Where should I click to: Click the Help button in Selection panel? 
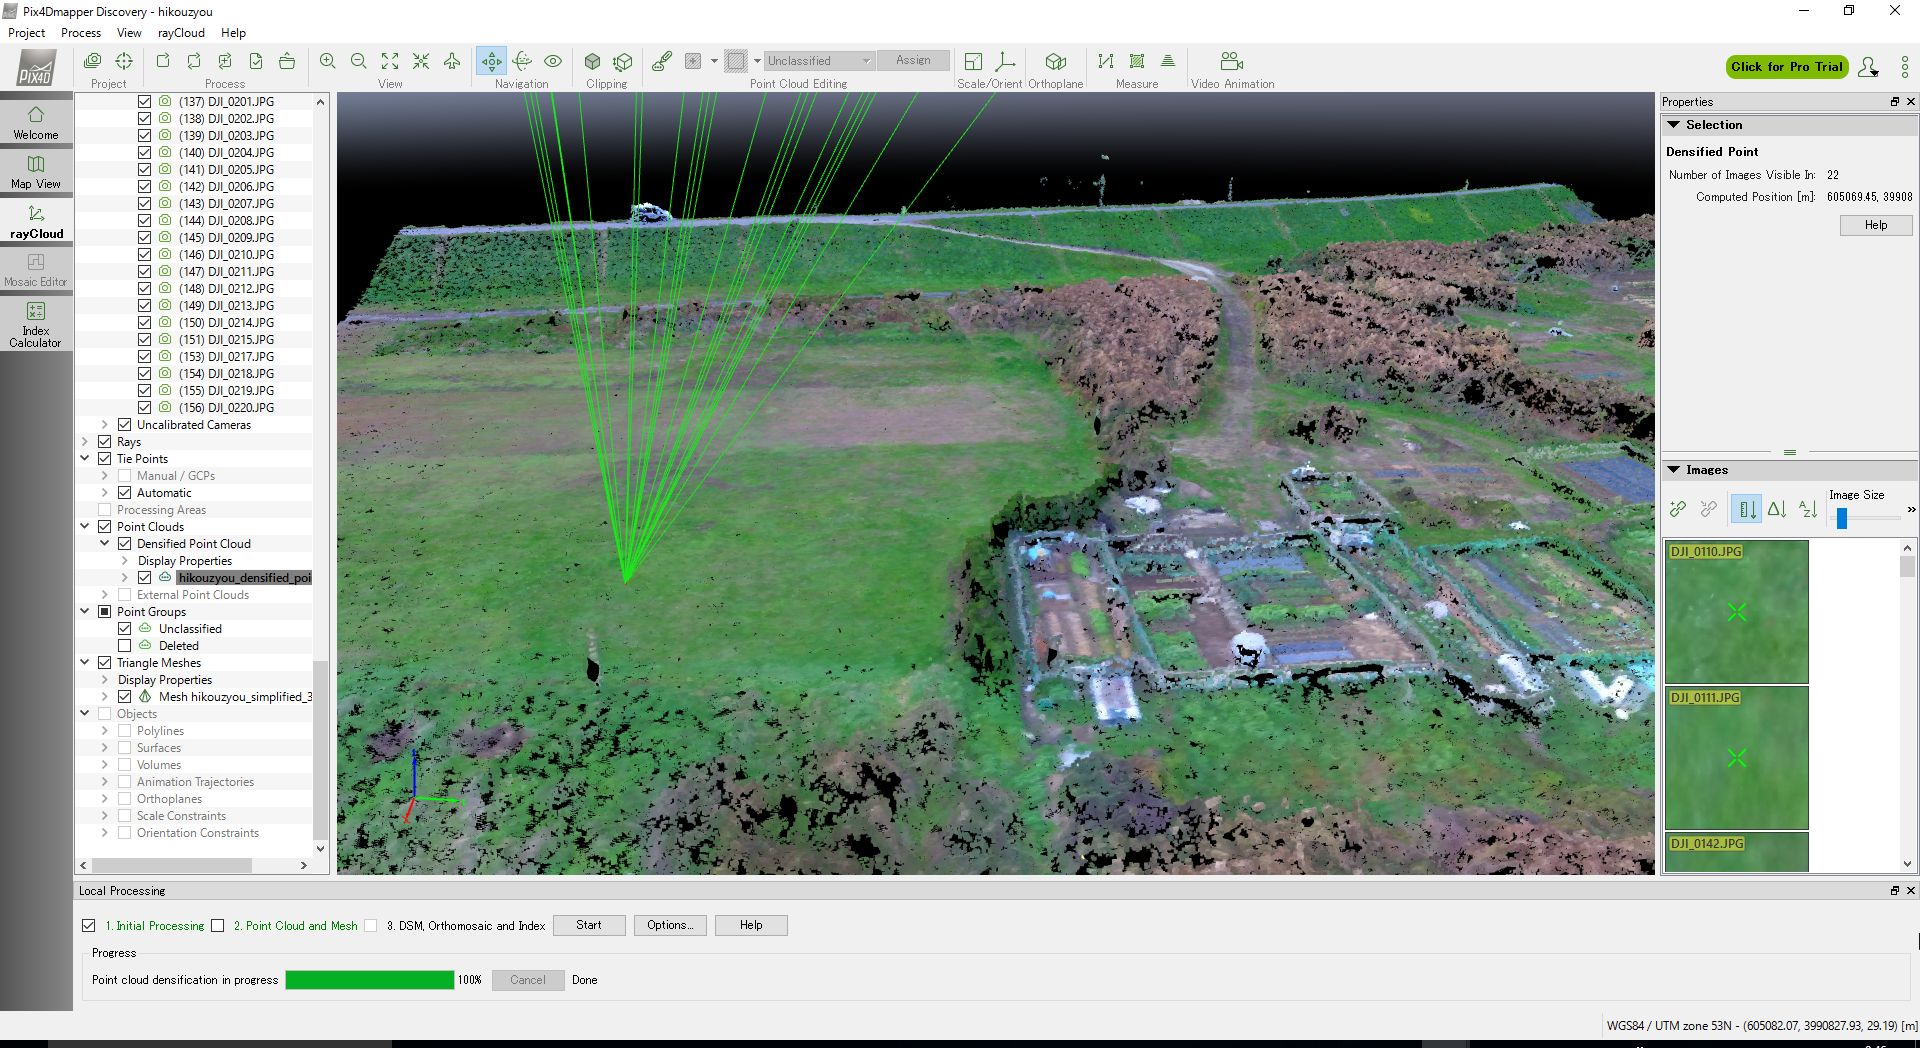pyautogui.click(x=1876, y=225)
